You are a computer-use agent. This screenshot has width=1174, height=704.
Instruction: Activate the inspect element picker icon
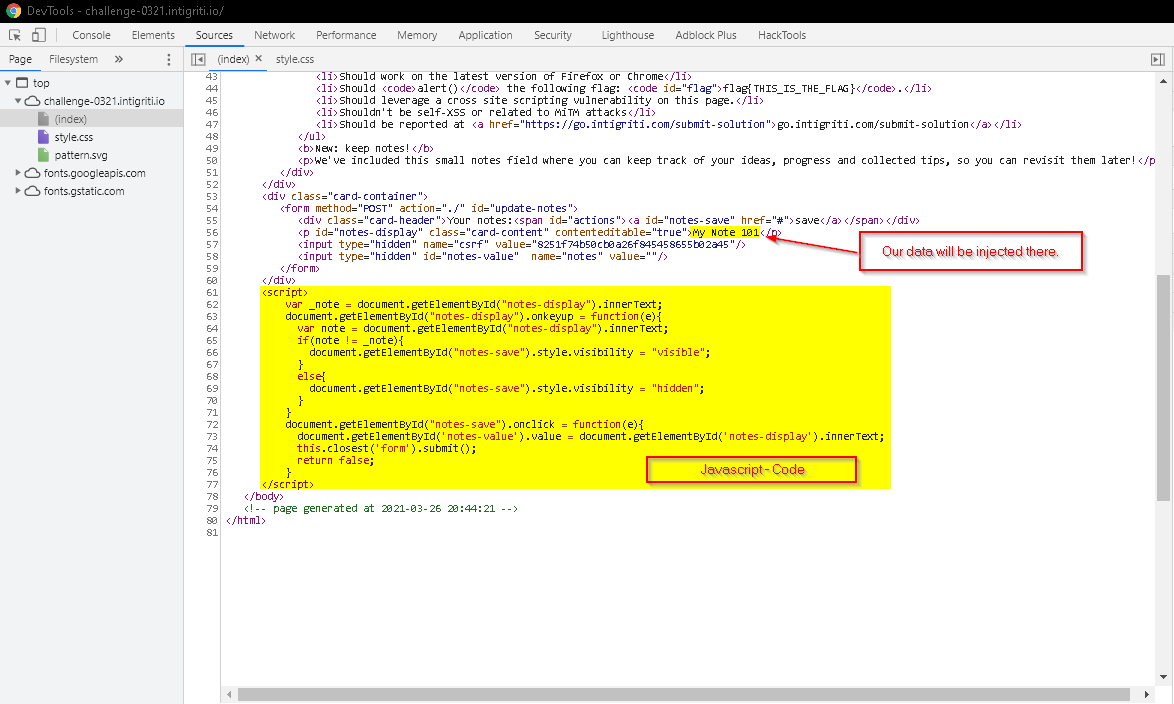14,35
